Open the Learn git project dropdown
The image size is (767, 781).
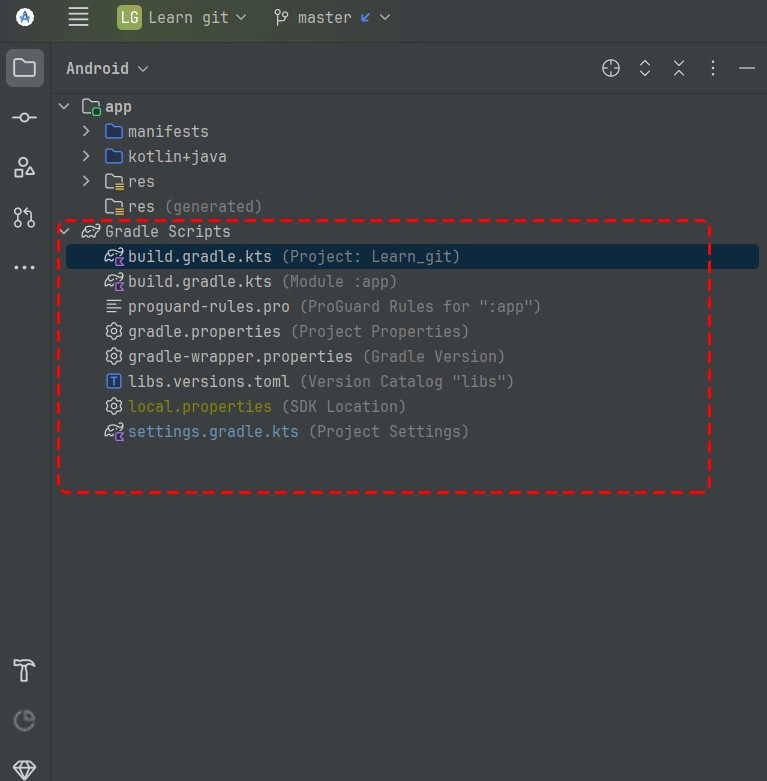[182, 17]
